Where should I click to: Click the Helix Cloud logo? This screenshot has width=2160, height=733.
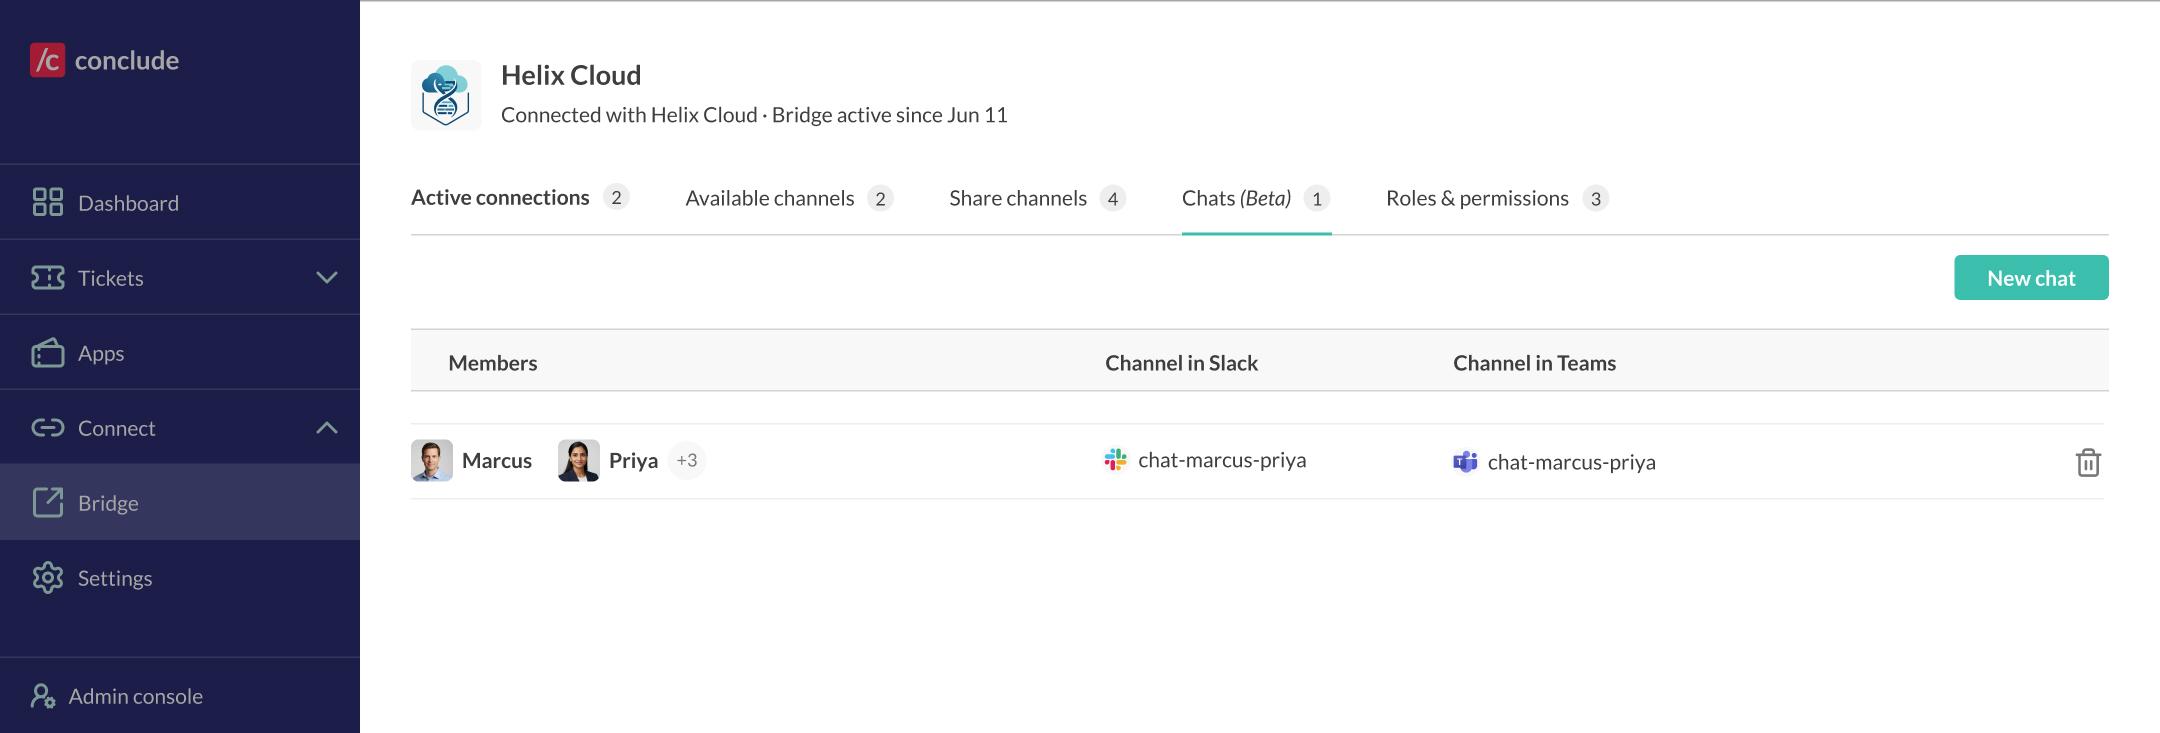(x=446, y=95)
